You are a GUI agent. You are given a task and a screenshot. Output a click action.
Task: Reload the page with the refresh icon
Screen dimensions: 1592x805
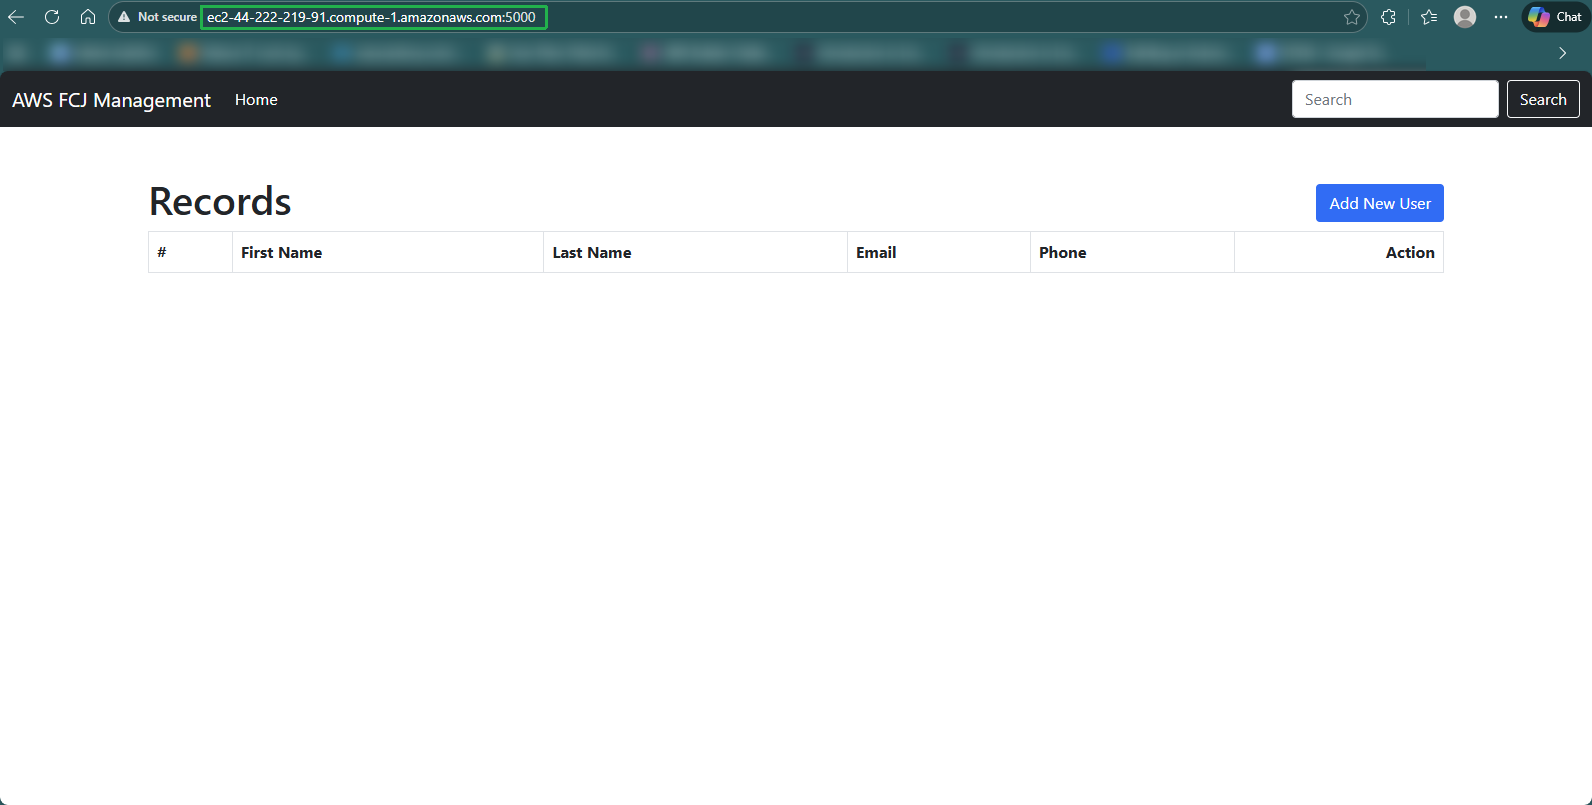tap(52, 17)
